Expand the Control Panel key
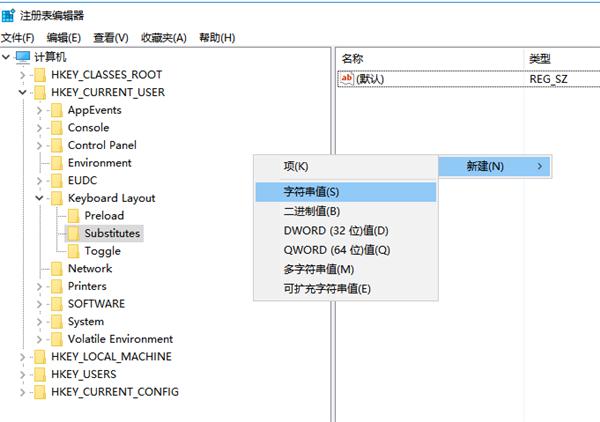 39,145
